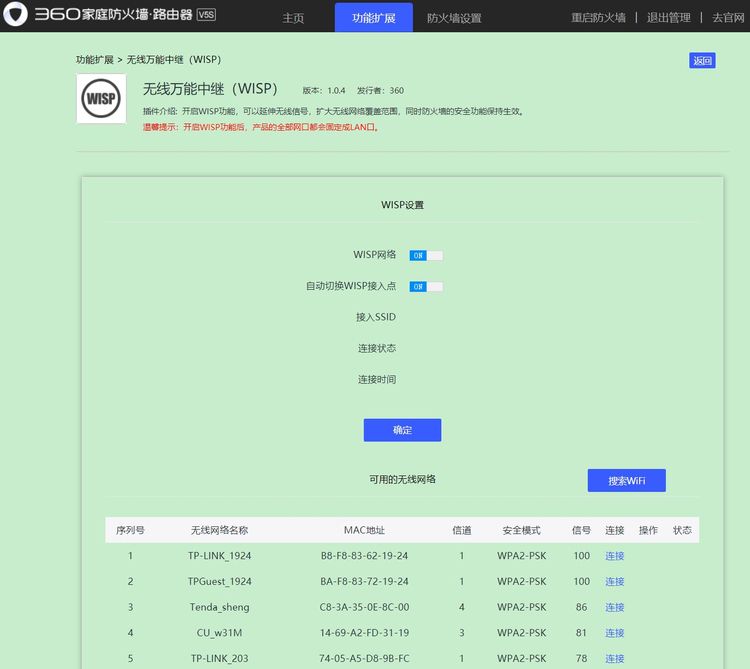
Task: Click the 360 shield logo icon
Action: click(16, 14)
